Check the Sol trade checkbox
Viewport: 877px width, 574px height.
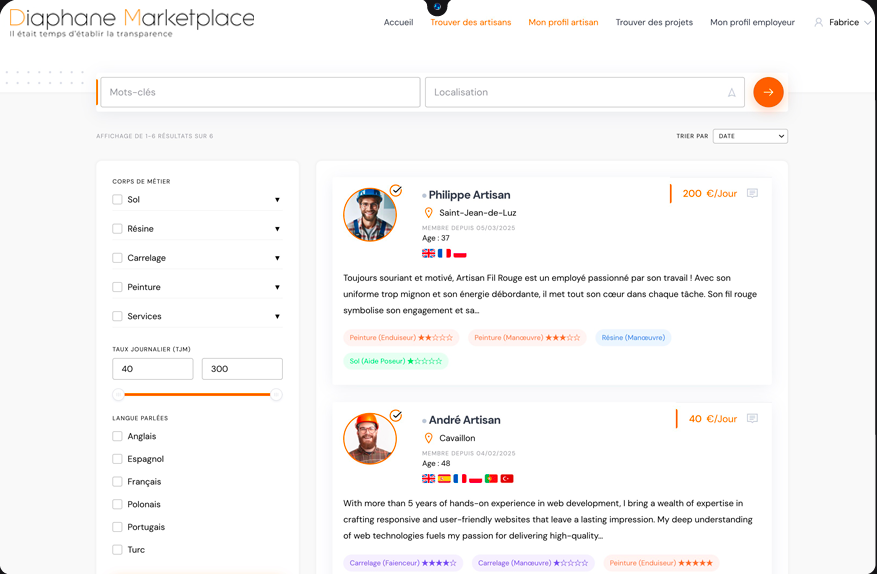click(x=117, y=200)
